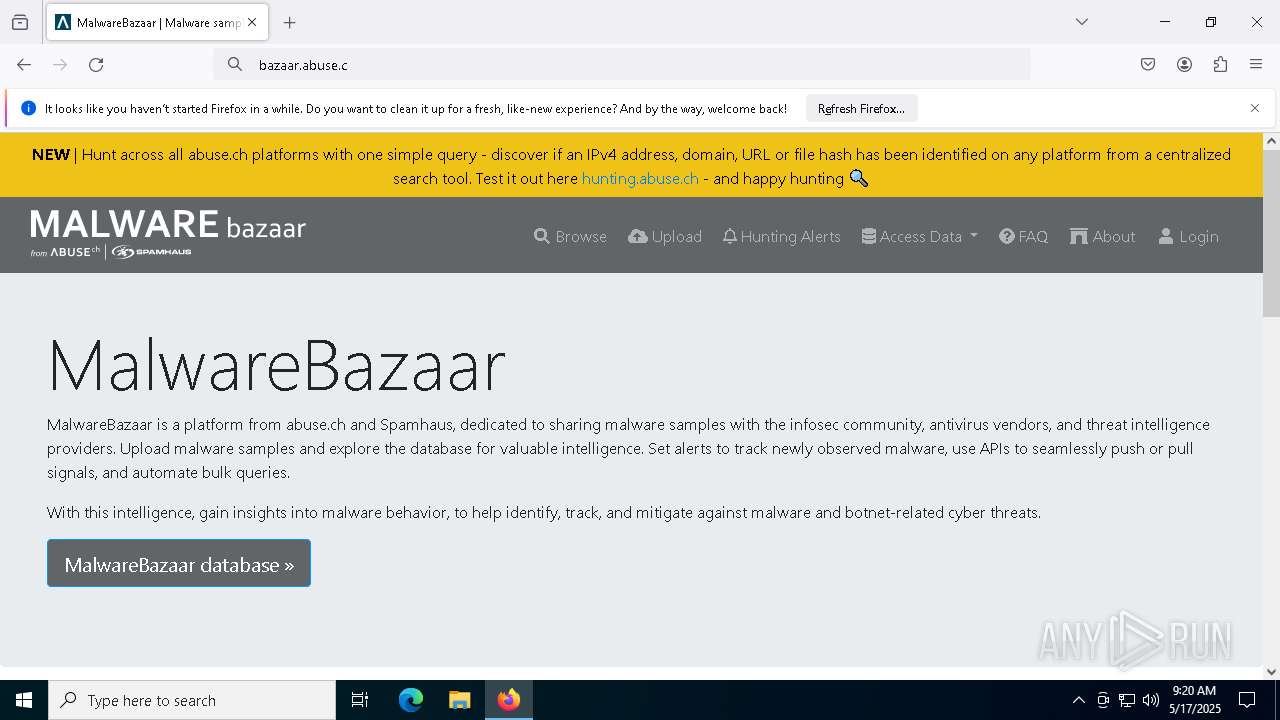Screen dimensions: 1280x720
Task: Follow the hunting.abuse.ch link
Action: click(x=640, y=178)
